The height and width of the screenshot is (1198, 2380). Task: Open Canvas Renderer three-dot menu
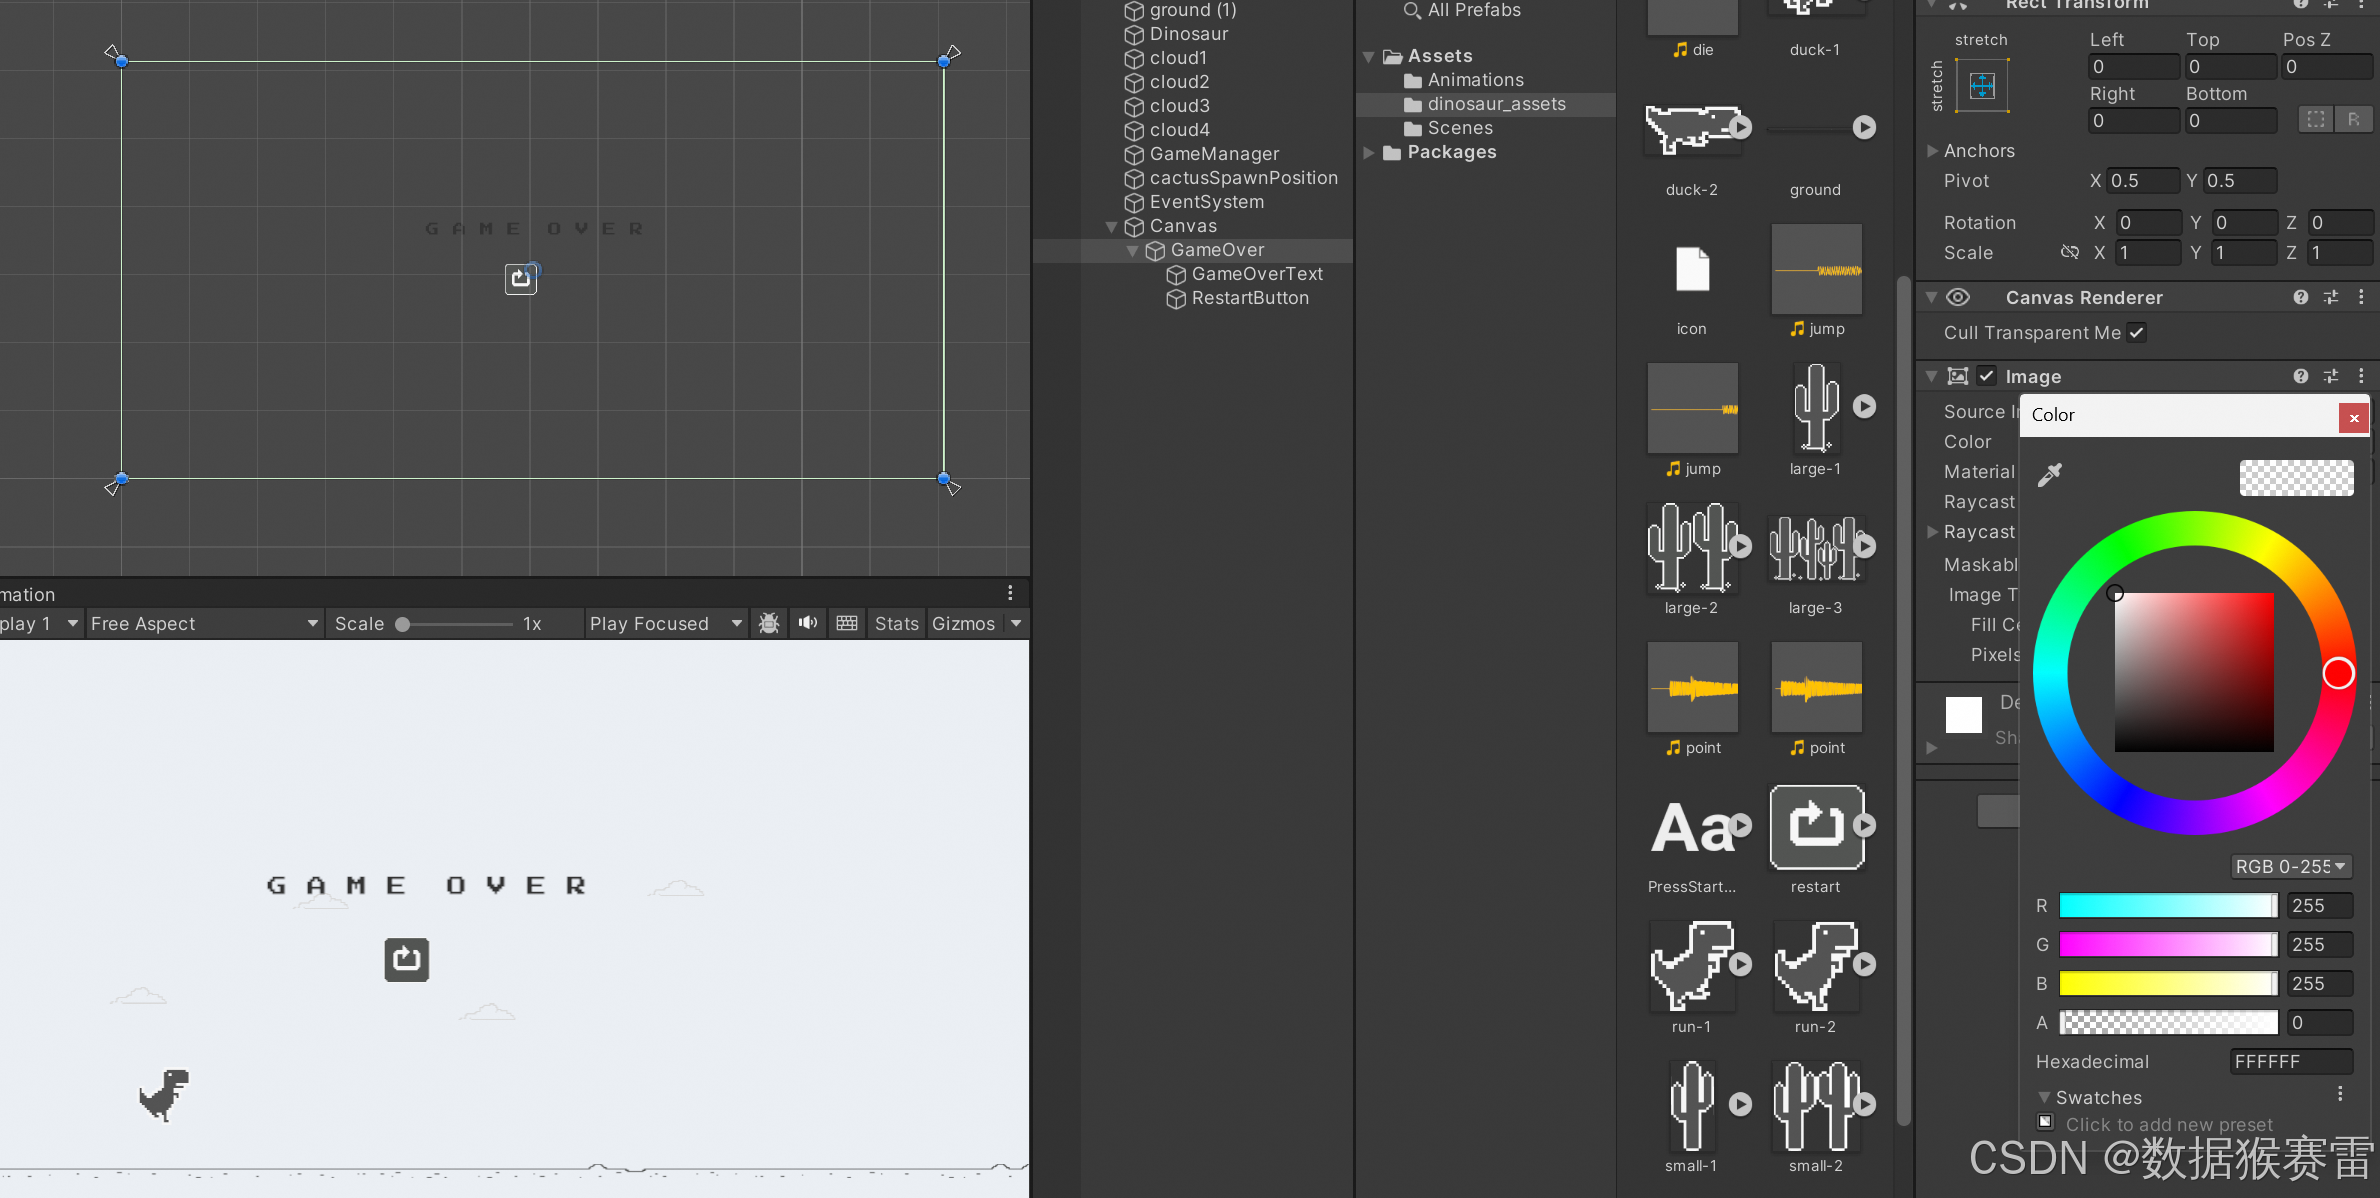(x=2361, y=297)
